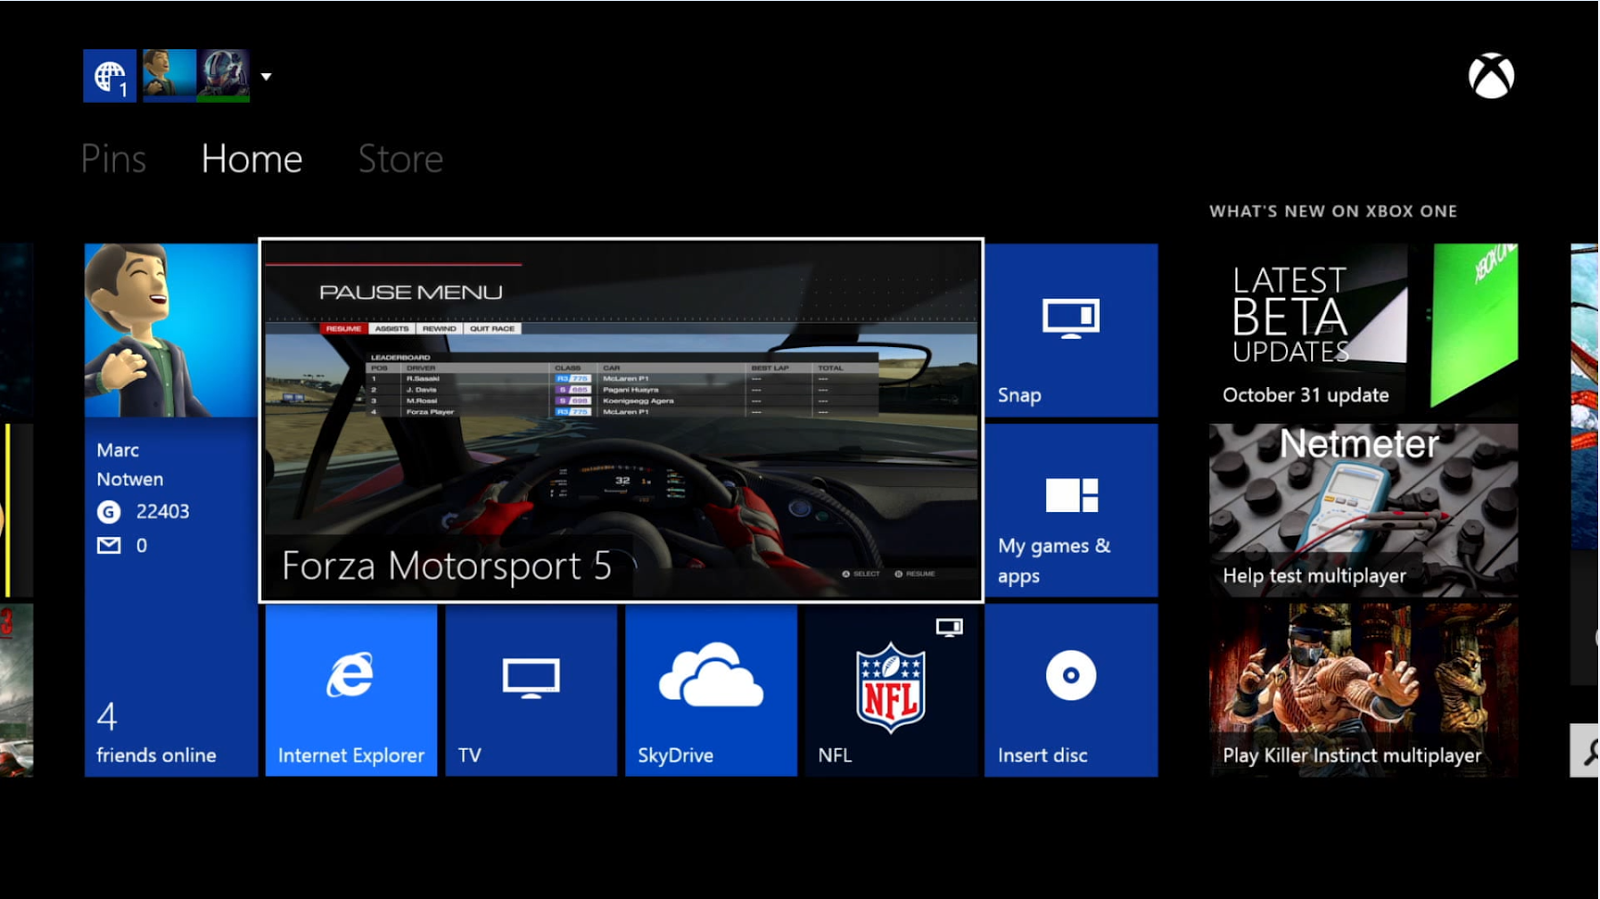
Task: Open Latest Beta Updates October 31 tile
Action: click(x=1363, y=330)
